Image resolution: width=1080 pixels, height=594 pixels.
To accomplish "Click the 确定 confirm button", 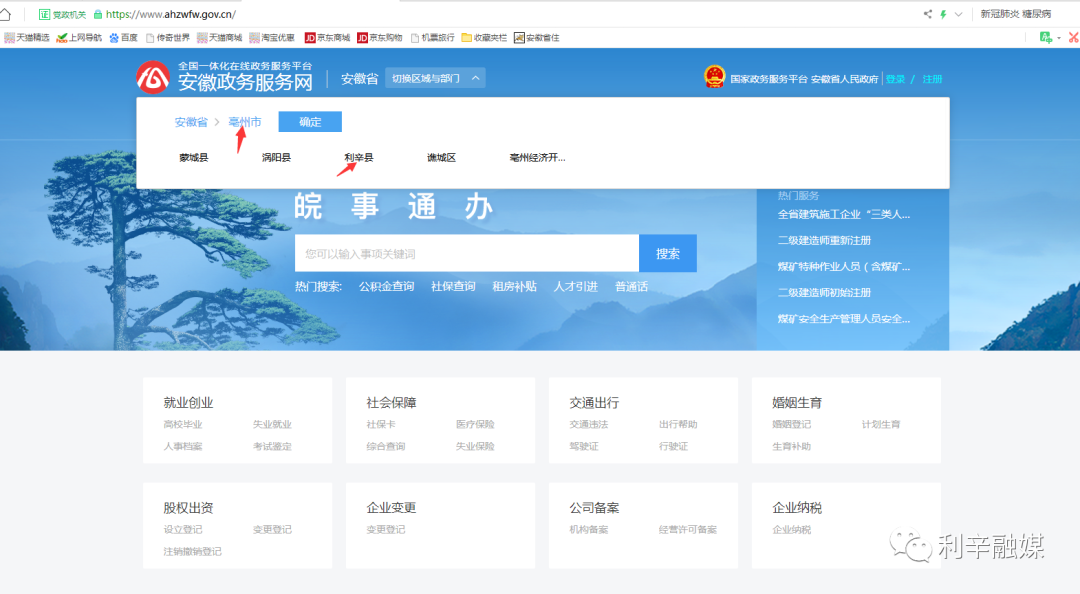I will click(310, 122).
